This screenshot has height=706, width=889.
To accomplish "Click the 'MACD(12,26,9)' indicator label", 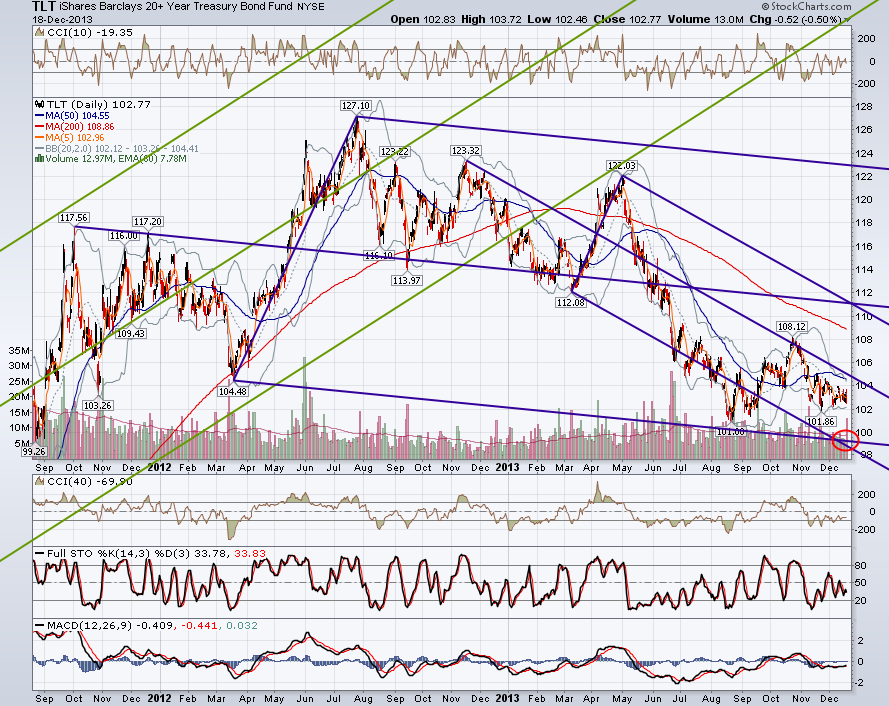I will pos(90,625).
